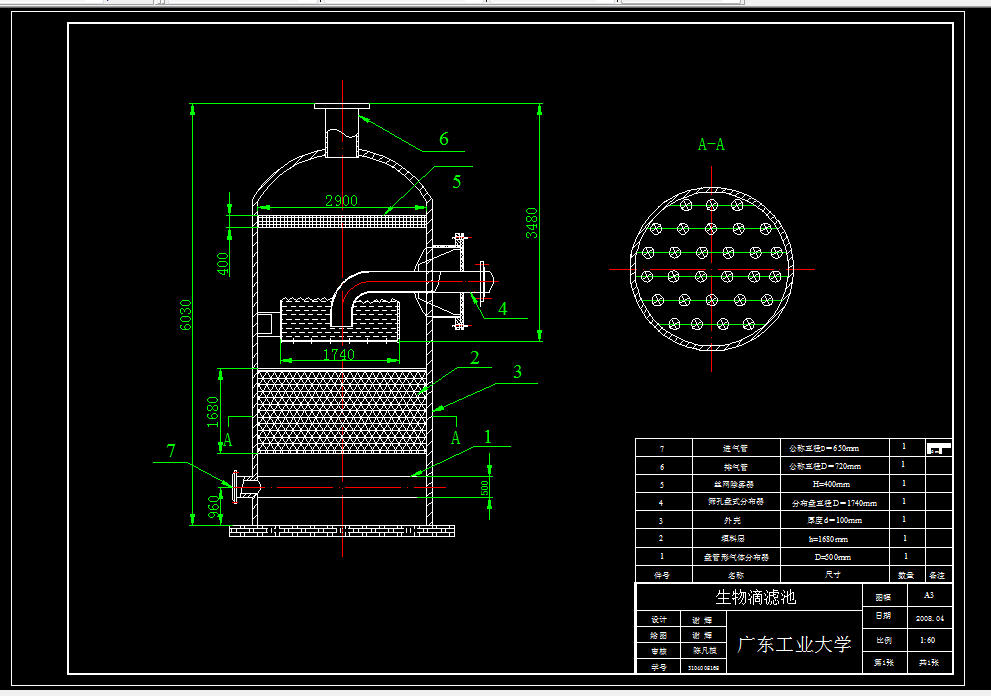Select the 名称 column header
The height and width of the screenshot is (696, 991).
coord(736,575)
